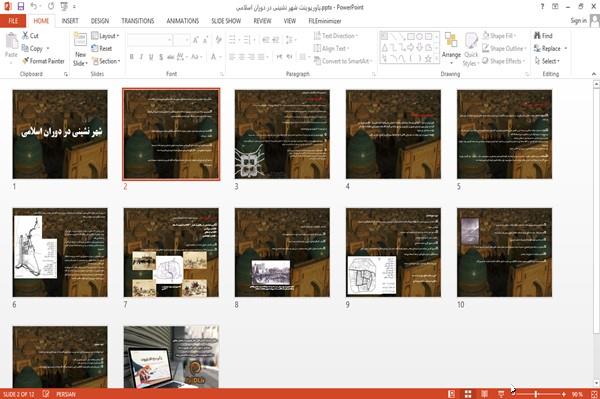Viewport: 600px width, 399px height.
Task: Open the Select dropdown in Editing
Action: (547, 61)
